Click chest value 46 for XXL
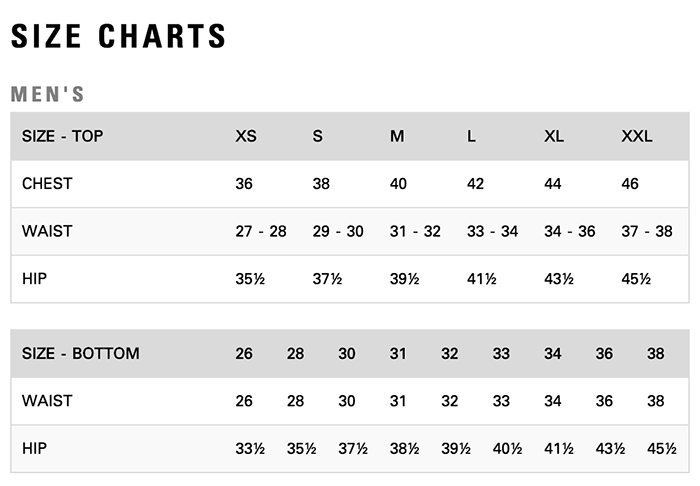This screenshot has width=700, height=486. (630, 183)
